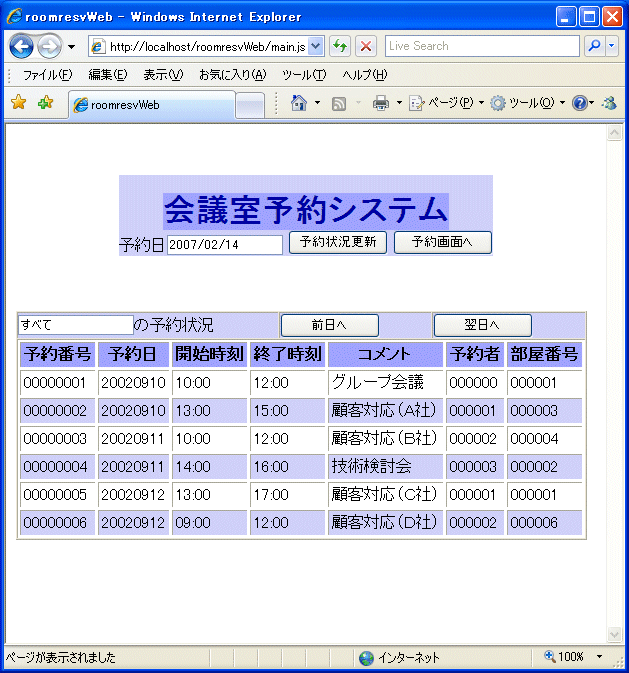Image resolution: width=629 pixels, height=673 pixels.
Task: Select the roomresvWeb tab
Action: 152,105
